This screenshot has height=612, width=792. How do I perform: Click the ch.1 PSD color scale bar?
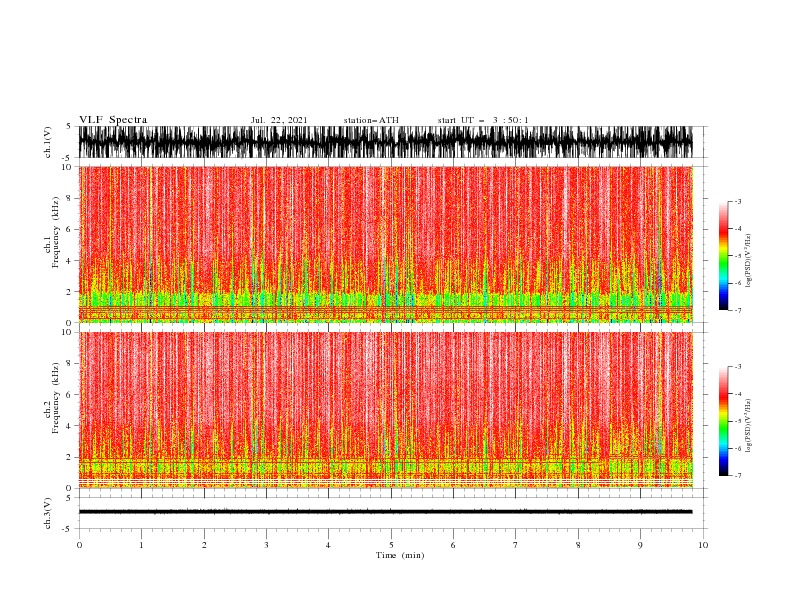tap(723, 256)
